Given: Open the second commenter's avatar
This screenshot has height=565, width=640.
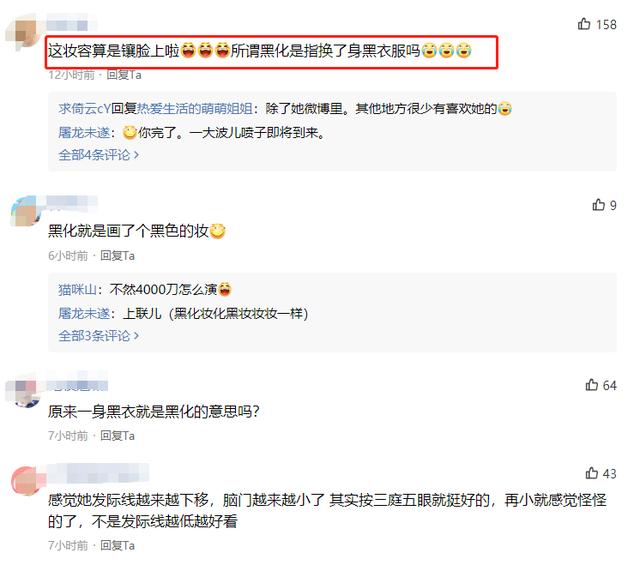Looking at the screenshot, I should [x=24, y=211].
